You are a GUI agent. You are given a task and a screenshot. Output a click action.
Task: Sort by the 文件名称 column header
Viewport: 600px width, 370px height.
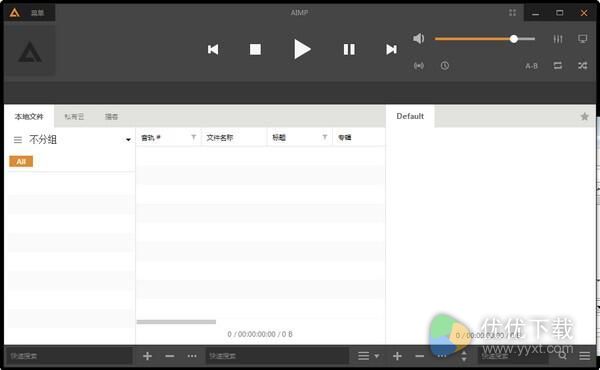click(x=233, y=138)
